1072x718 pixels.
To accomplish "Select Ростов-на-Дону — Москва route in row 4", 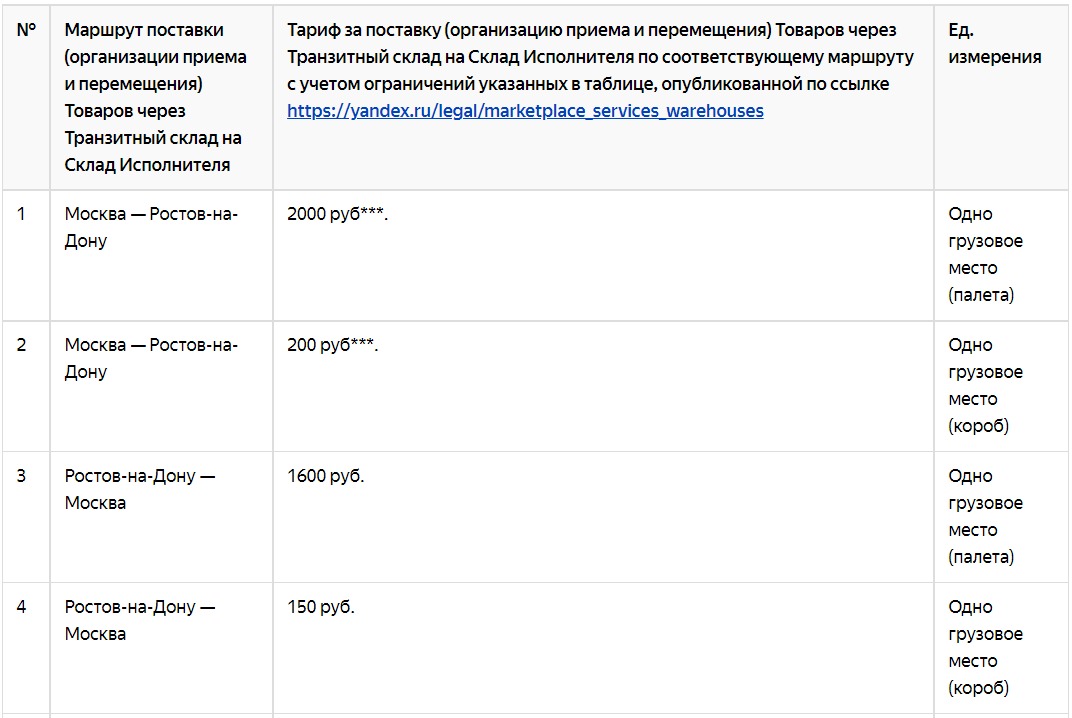I will (139, 620).
